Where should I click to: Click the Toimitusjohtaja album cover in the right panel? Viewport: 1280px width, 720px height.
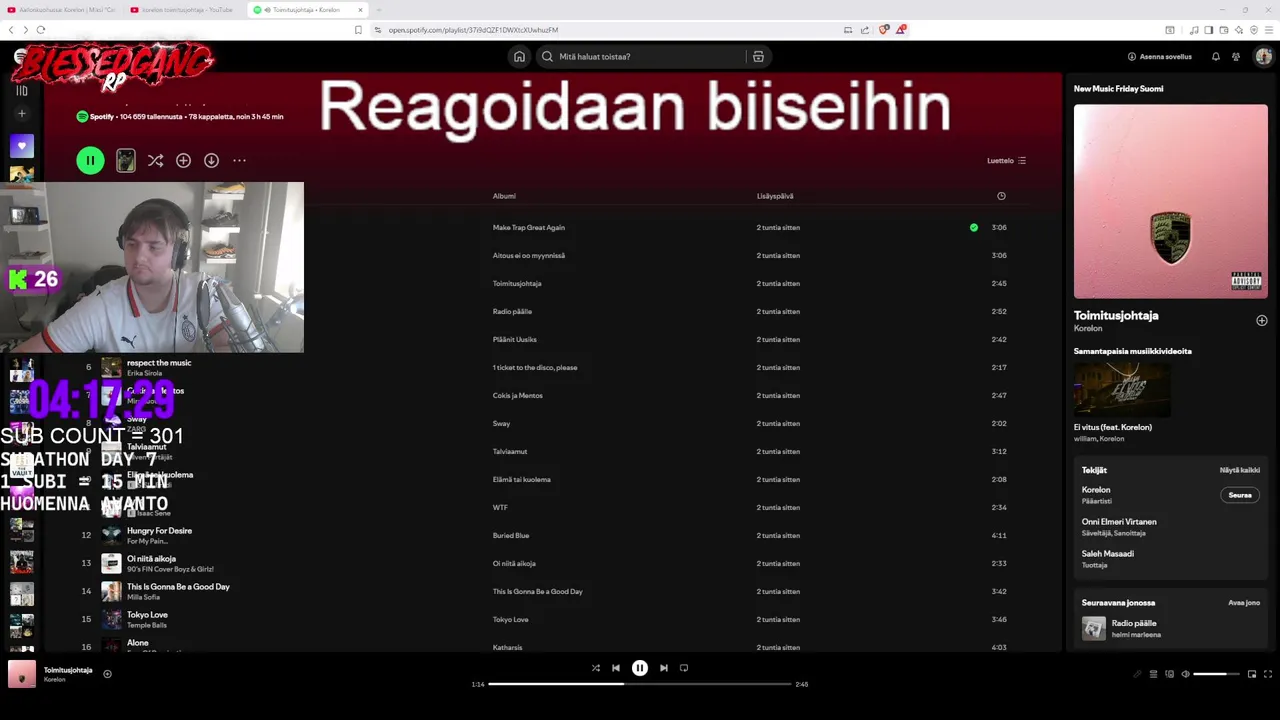(x=1170, y=201)
